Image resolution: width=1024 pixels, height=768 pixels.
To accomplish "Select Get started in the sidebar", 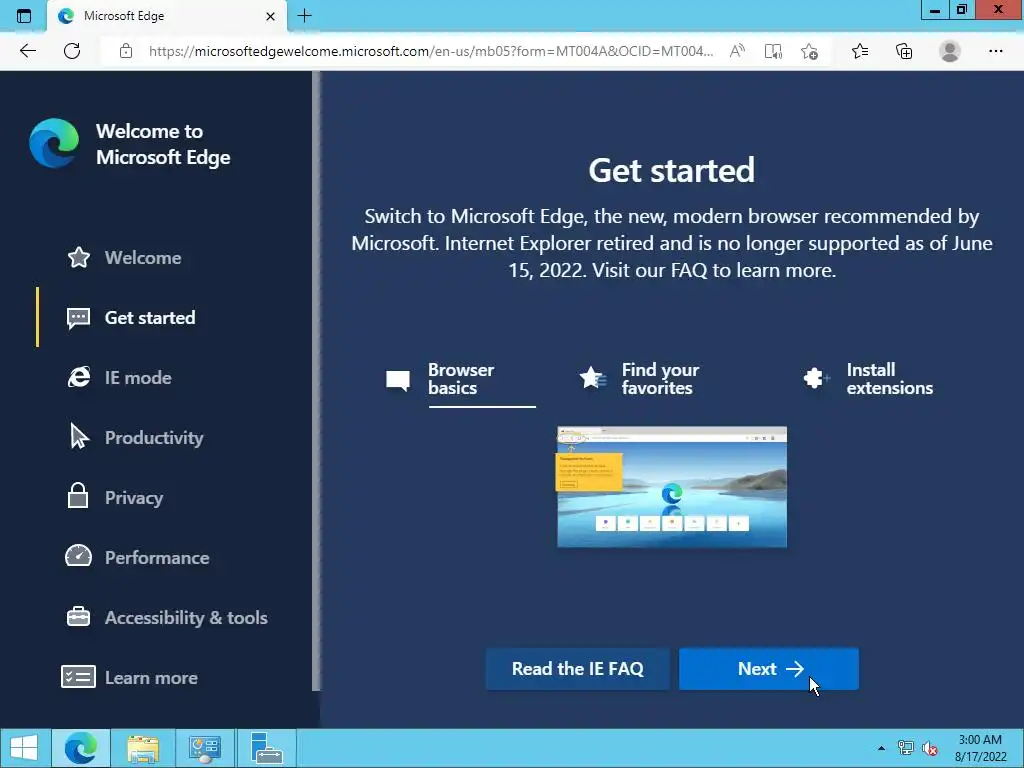I will [x=150, y=318].
